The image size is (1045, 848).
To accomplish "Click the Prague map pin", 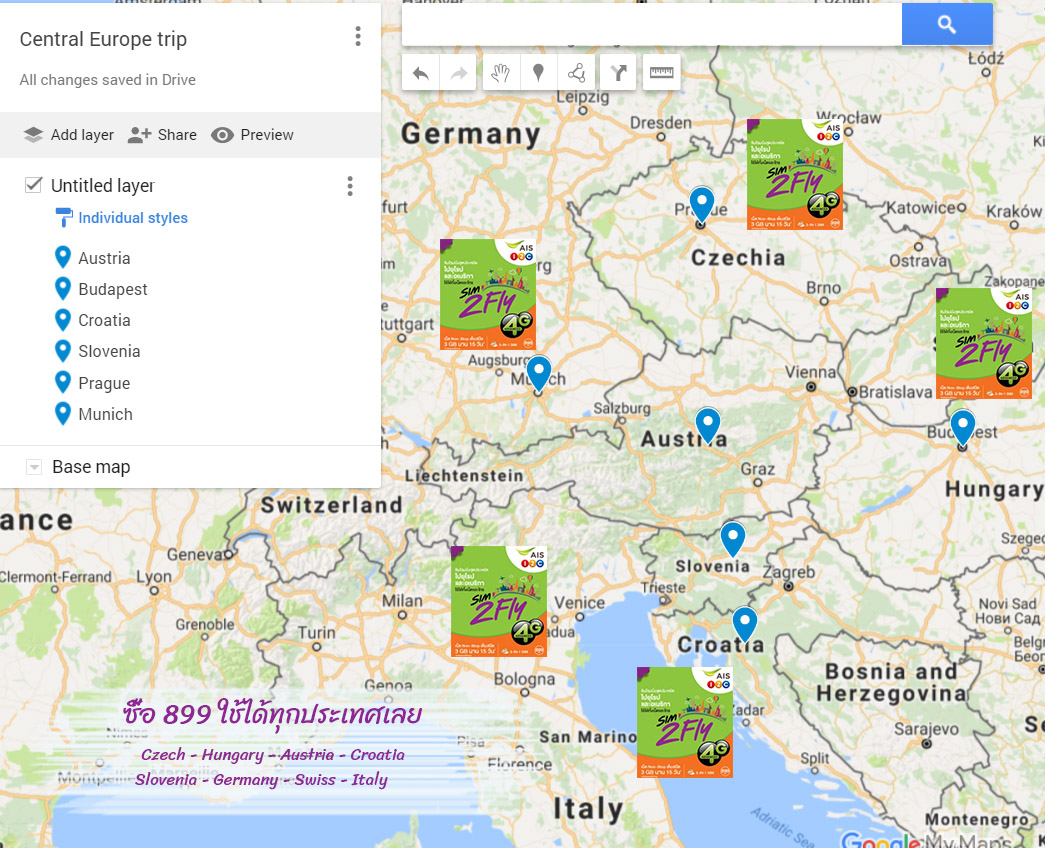I will pos(701,203).
